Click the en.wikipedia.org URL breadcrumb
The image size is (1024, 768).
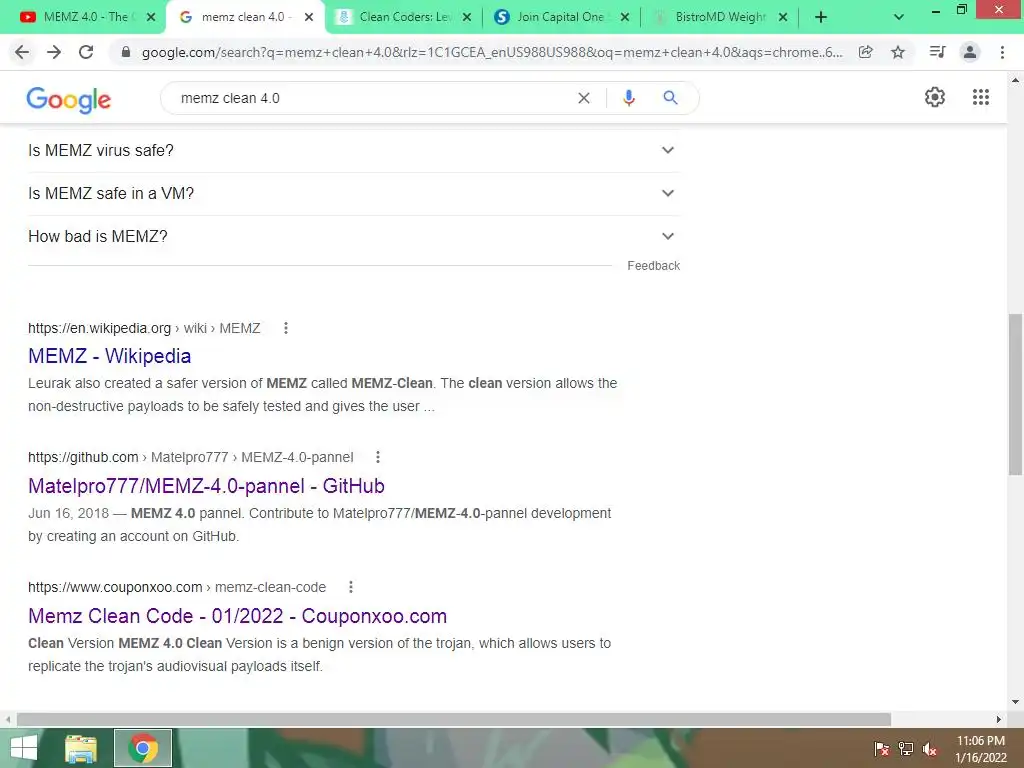point(144,328)
